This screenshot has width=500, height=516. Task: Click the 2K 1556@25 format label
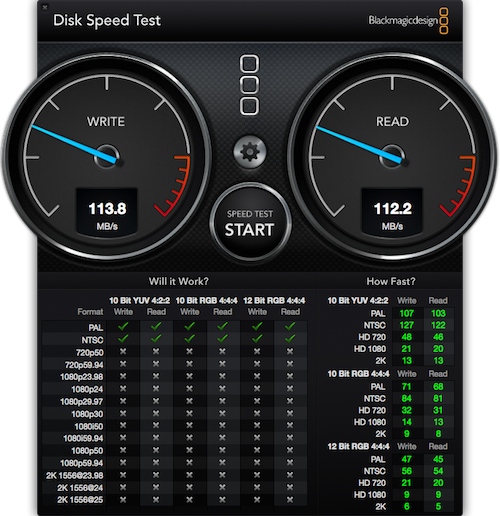(80, 500)
